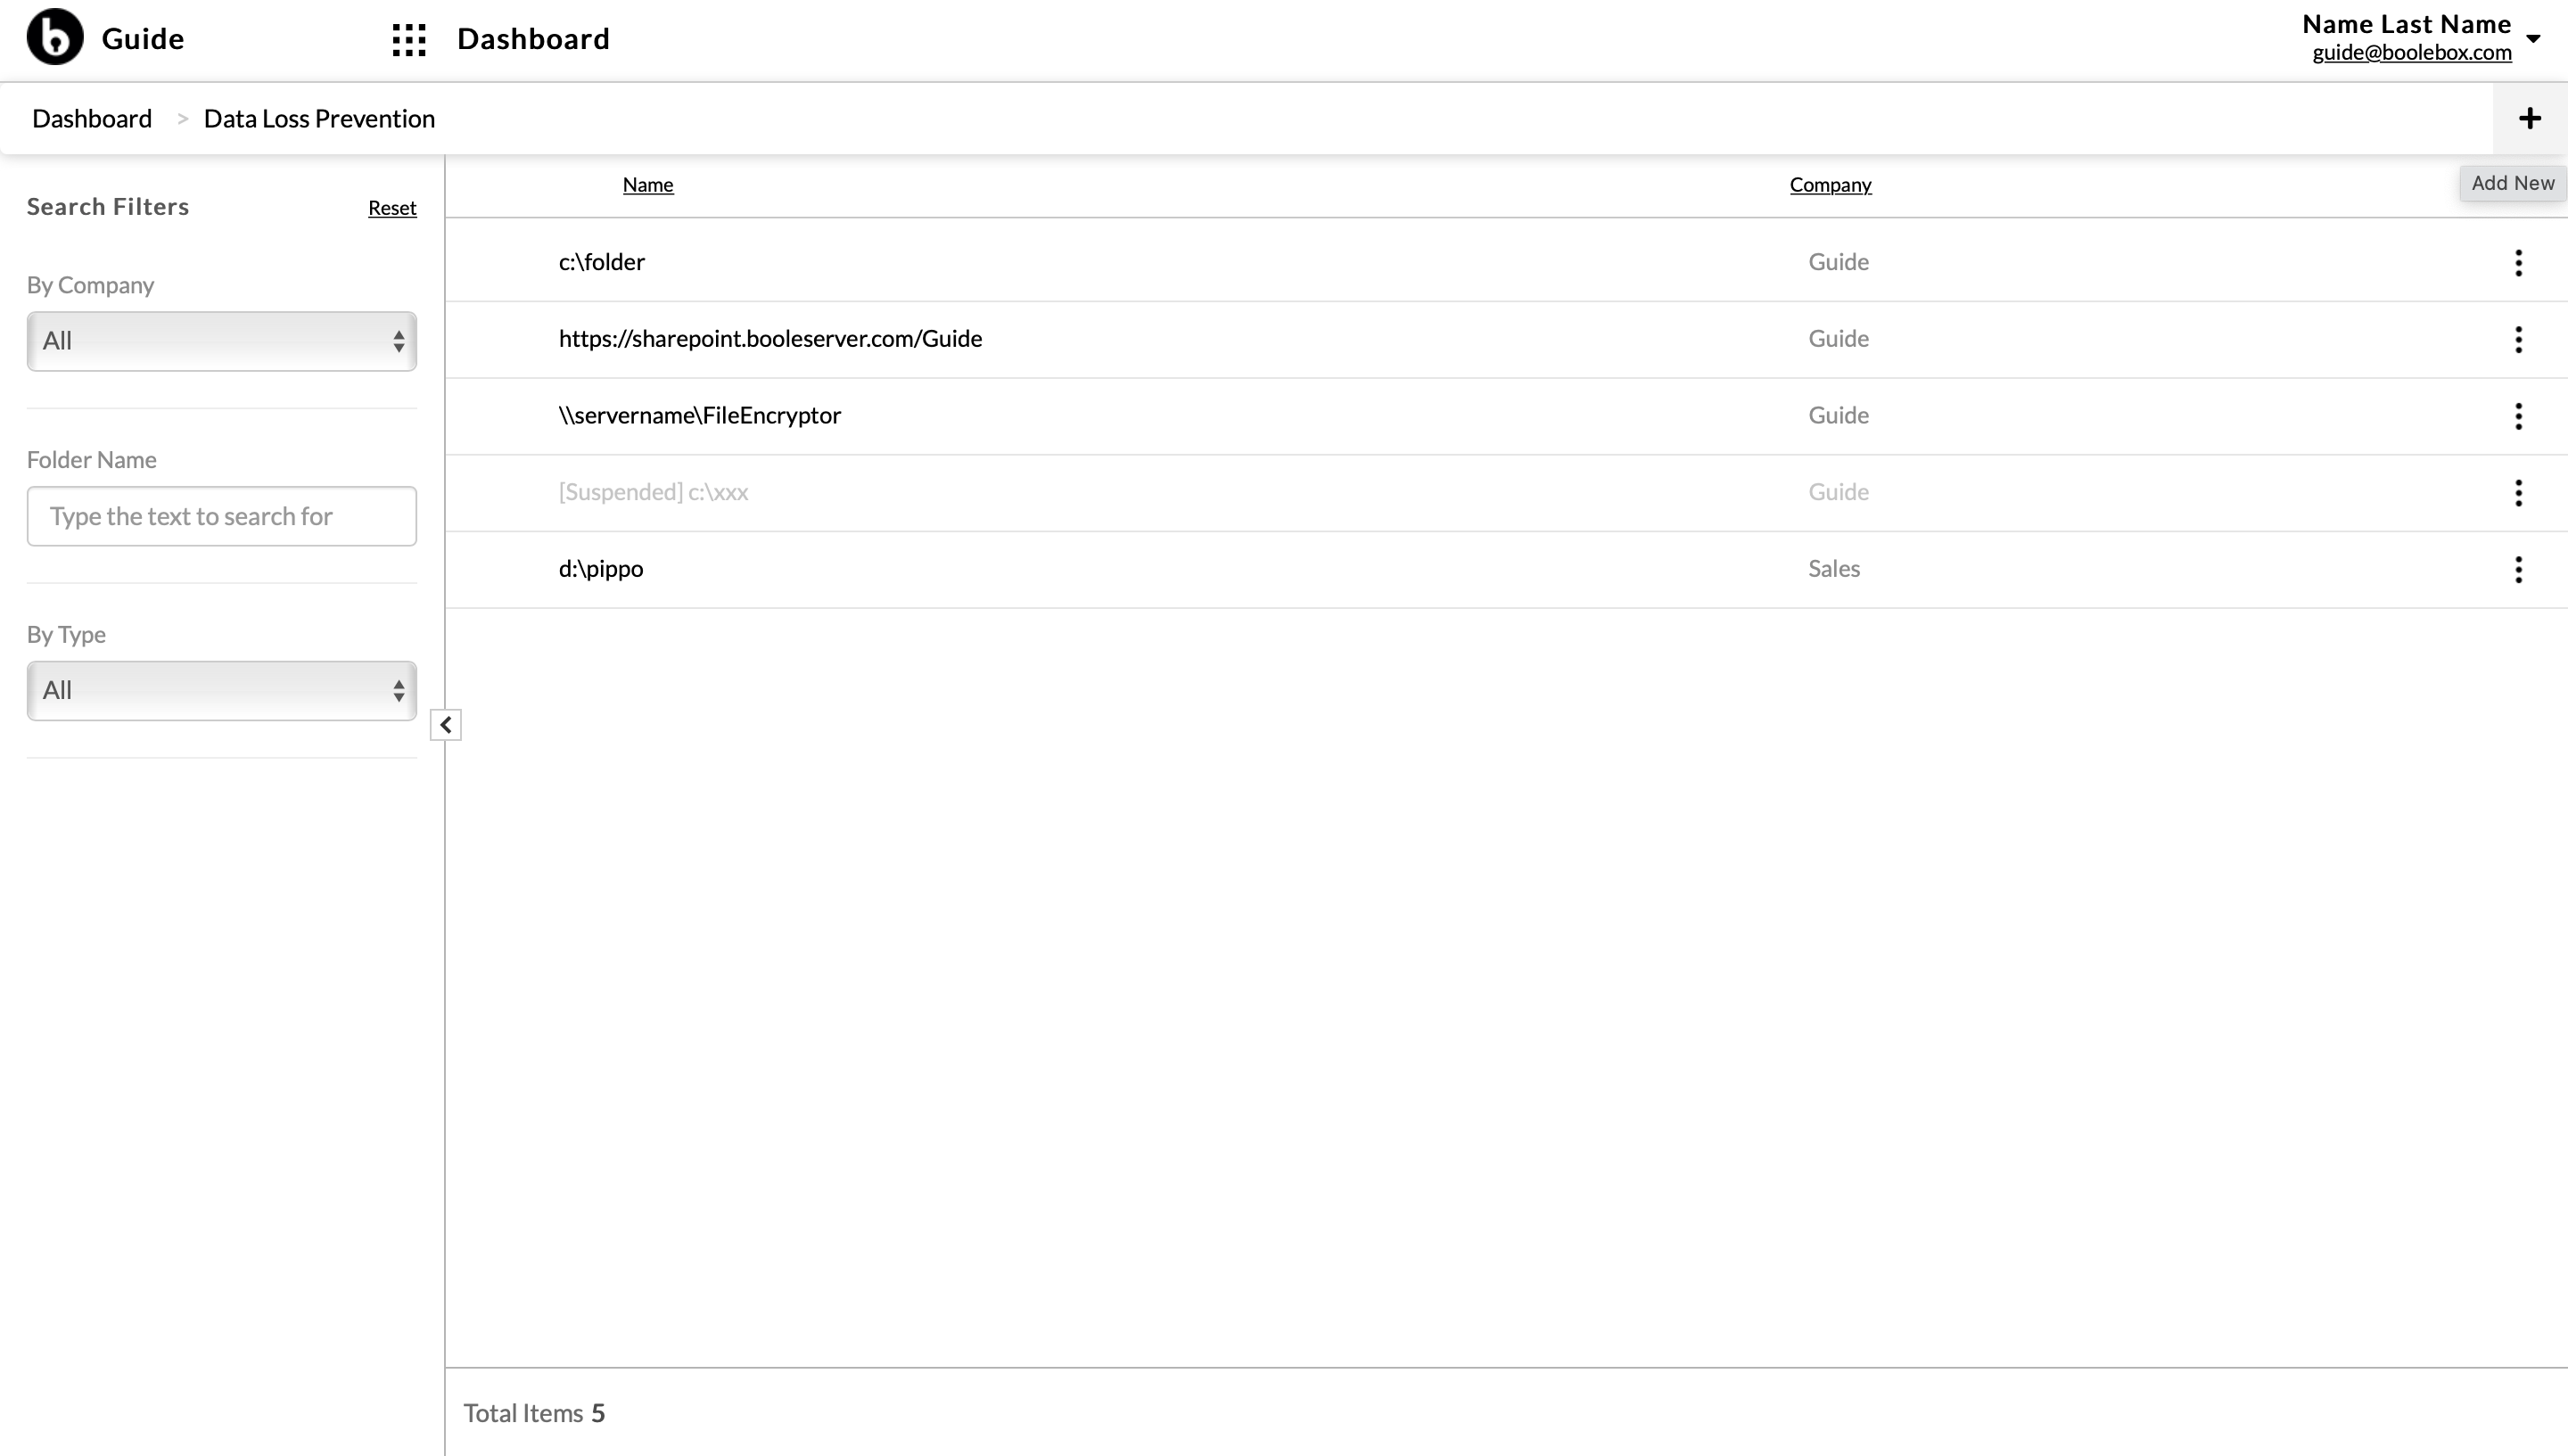This screenshot has width=2568, height=1456.
Task: Open options menu for sharepoint Guide row
Action: (2518, 339)
